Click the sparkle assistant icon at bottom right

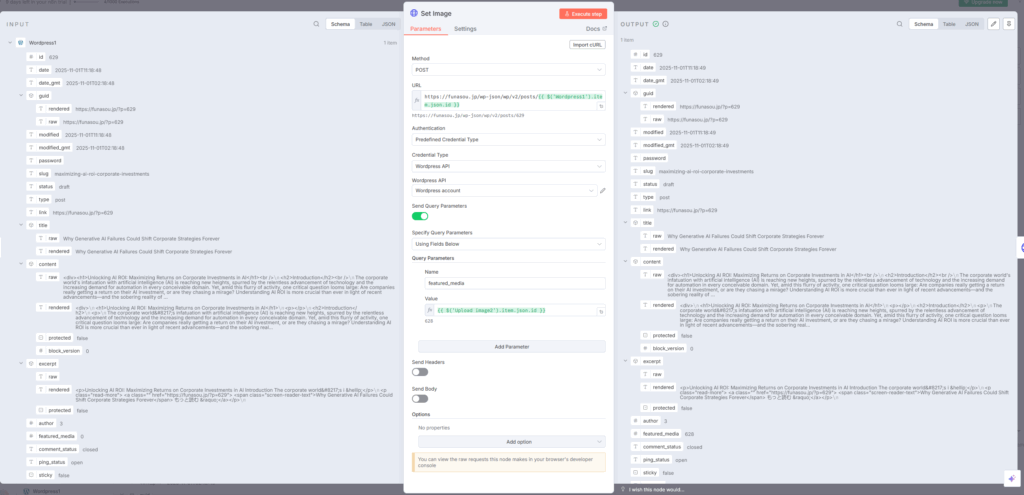pyautogui.click(x=1007, y=475)
